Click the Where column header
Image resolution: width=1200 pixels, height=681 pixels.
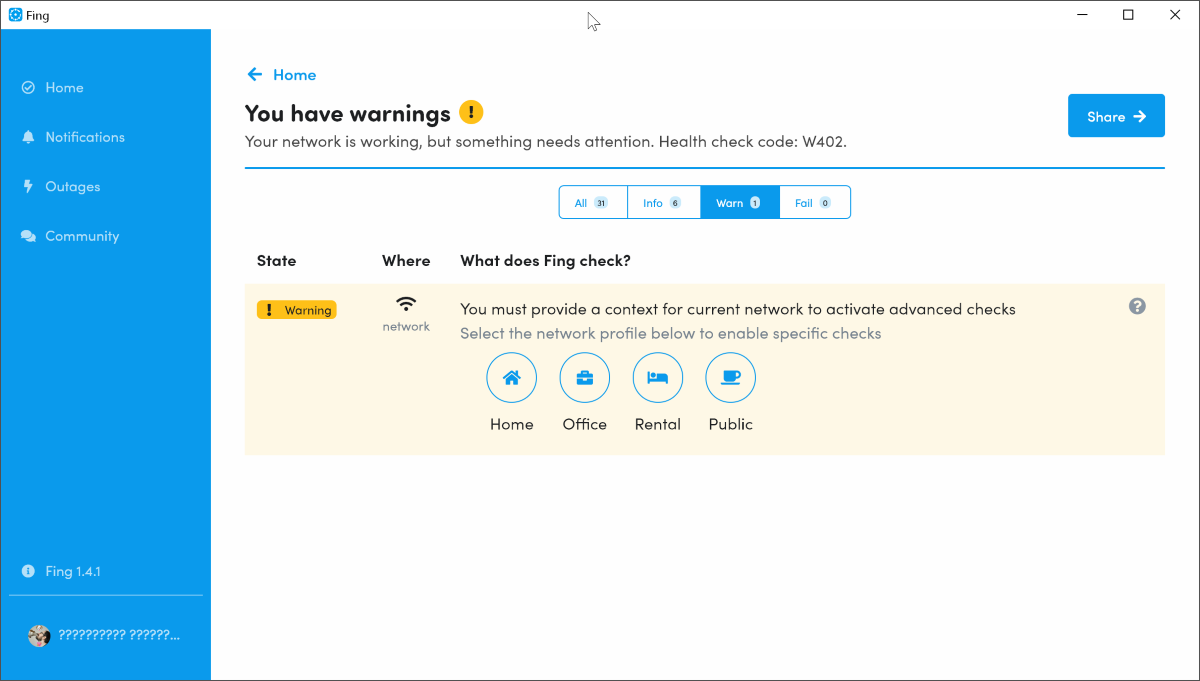tap(406, 261)
